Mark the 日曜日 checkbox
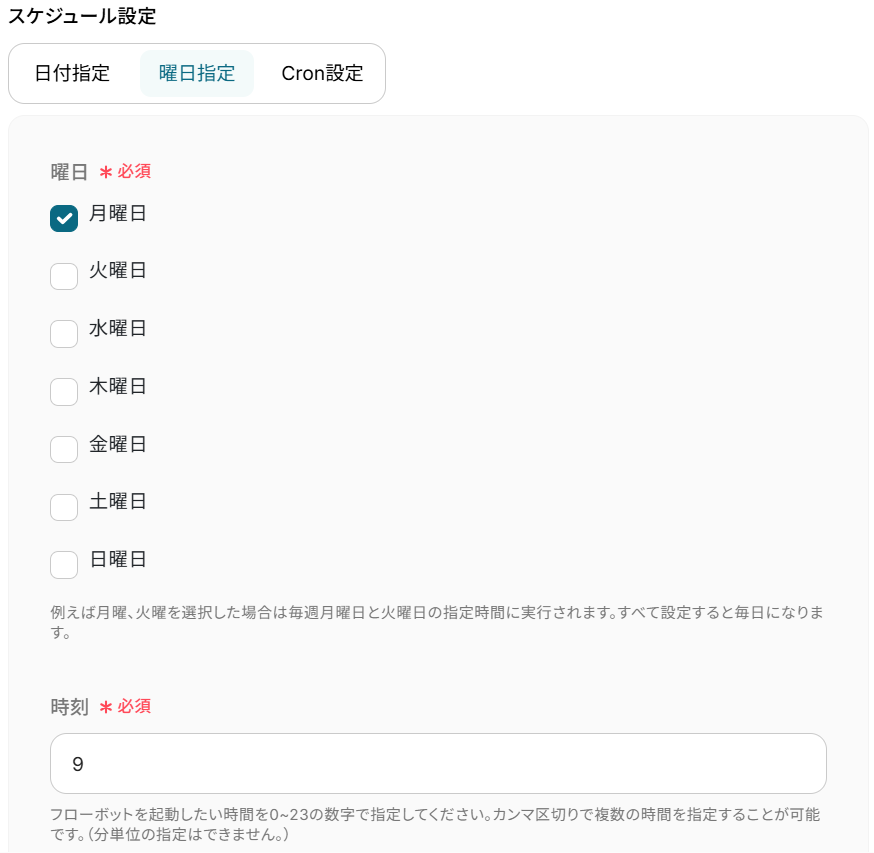 [x=64, y=565]
